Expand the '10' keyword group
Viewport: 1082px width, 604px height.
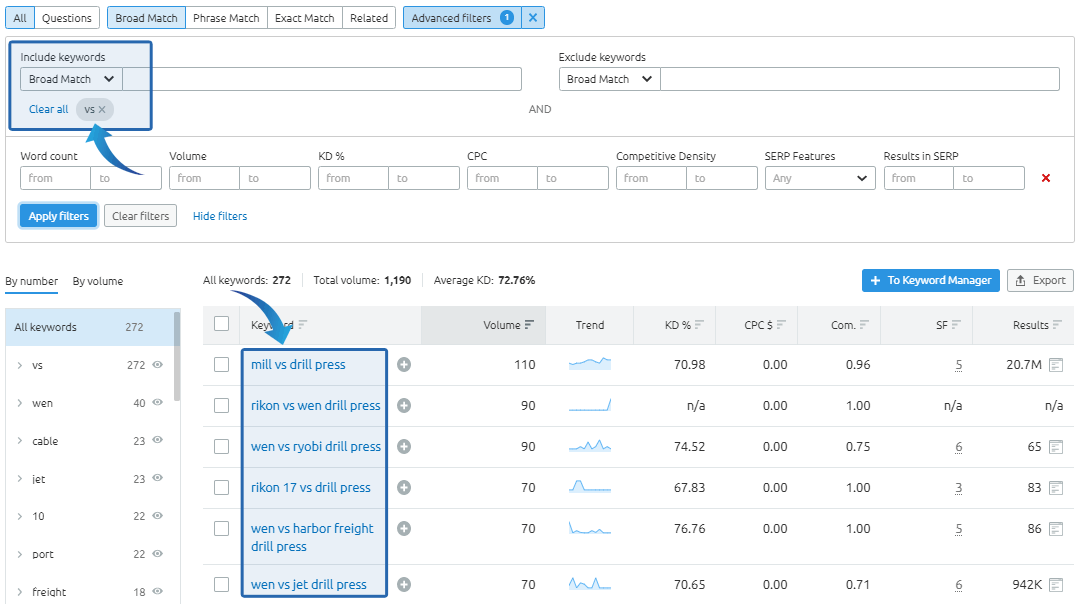point(19,516)
